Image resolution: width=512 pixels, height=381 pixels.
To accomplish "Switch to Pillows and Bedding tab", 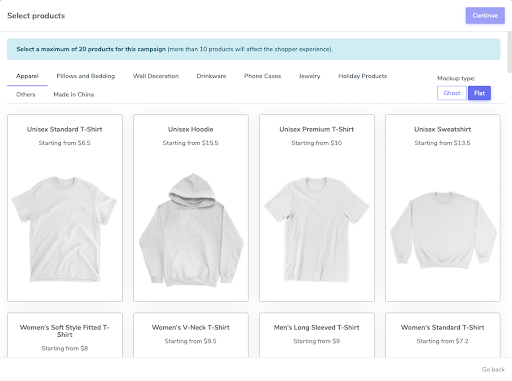I will click(86, 76).
